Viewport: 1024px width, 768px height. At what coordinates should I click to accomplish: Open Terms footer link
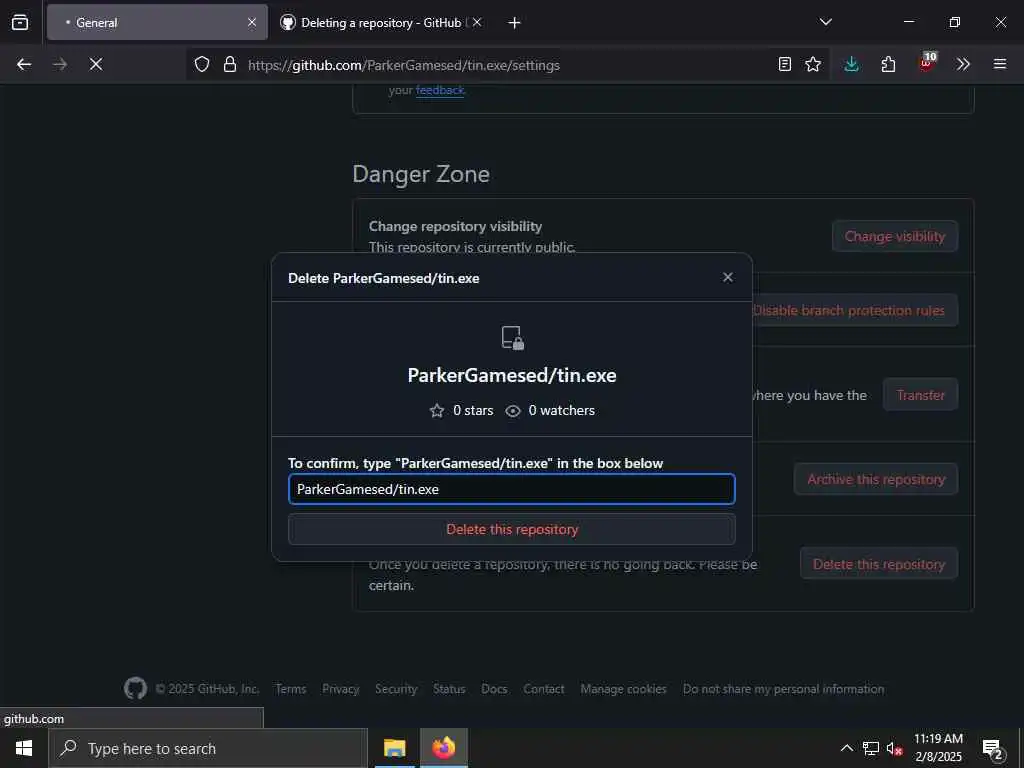[x=291, y=689]
